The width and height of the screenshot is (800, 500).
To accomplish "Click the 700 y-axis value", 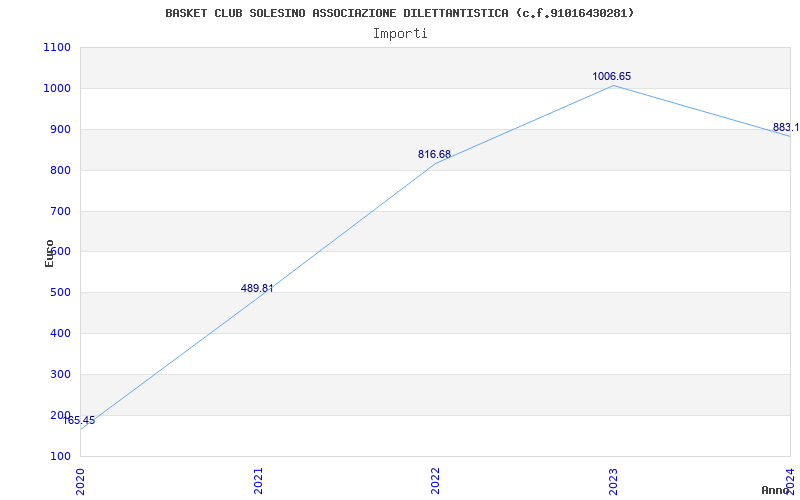I will [x=60, y=211].
